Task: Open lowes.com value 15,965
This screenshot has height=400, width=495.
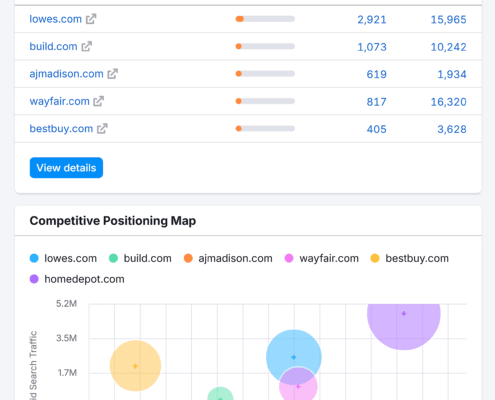Action: (448, 20)
